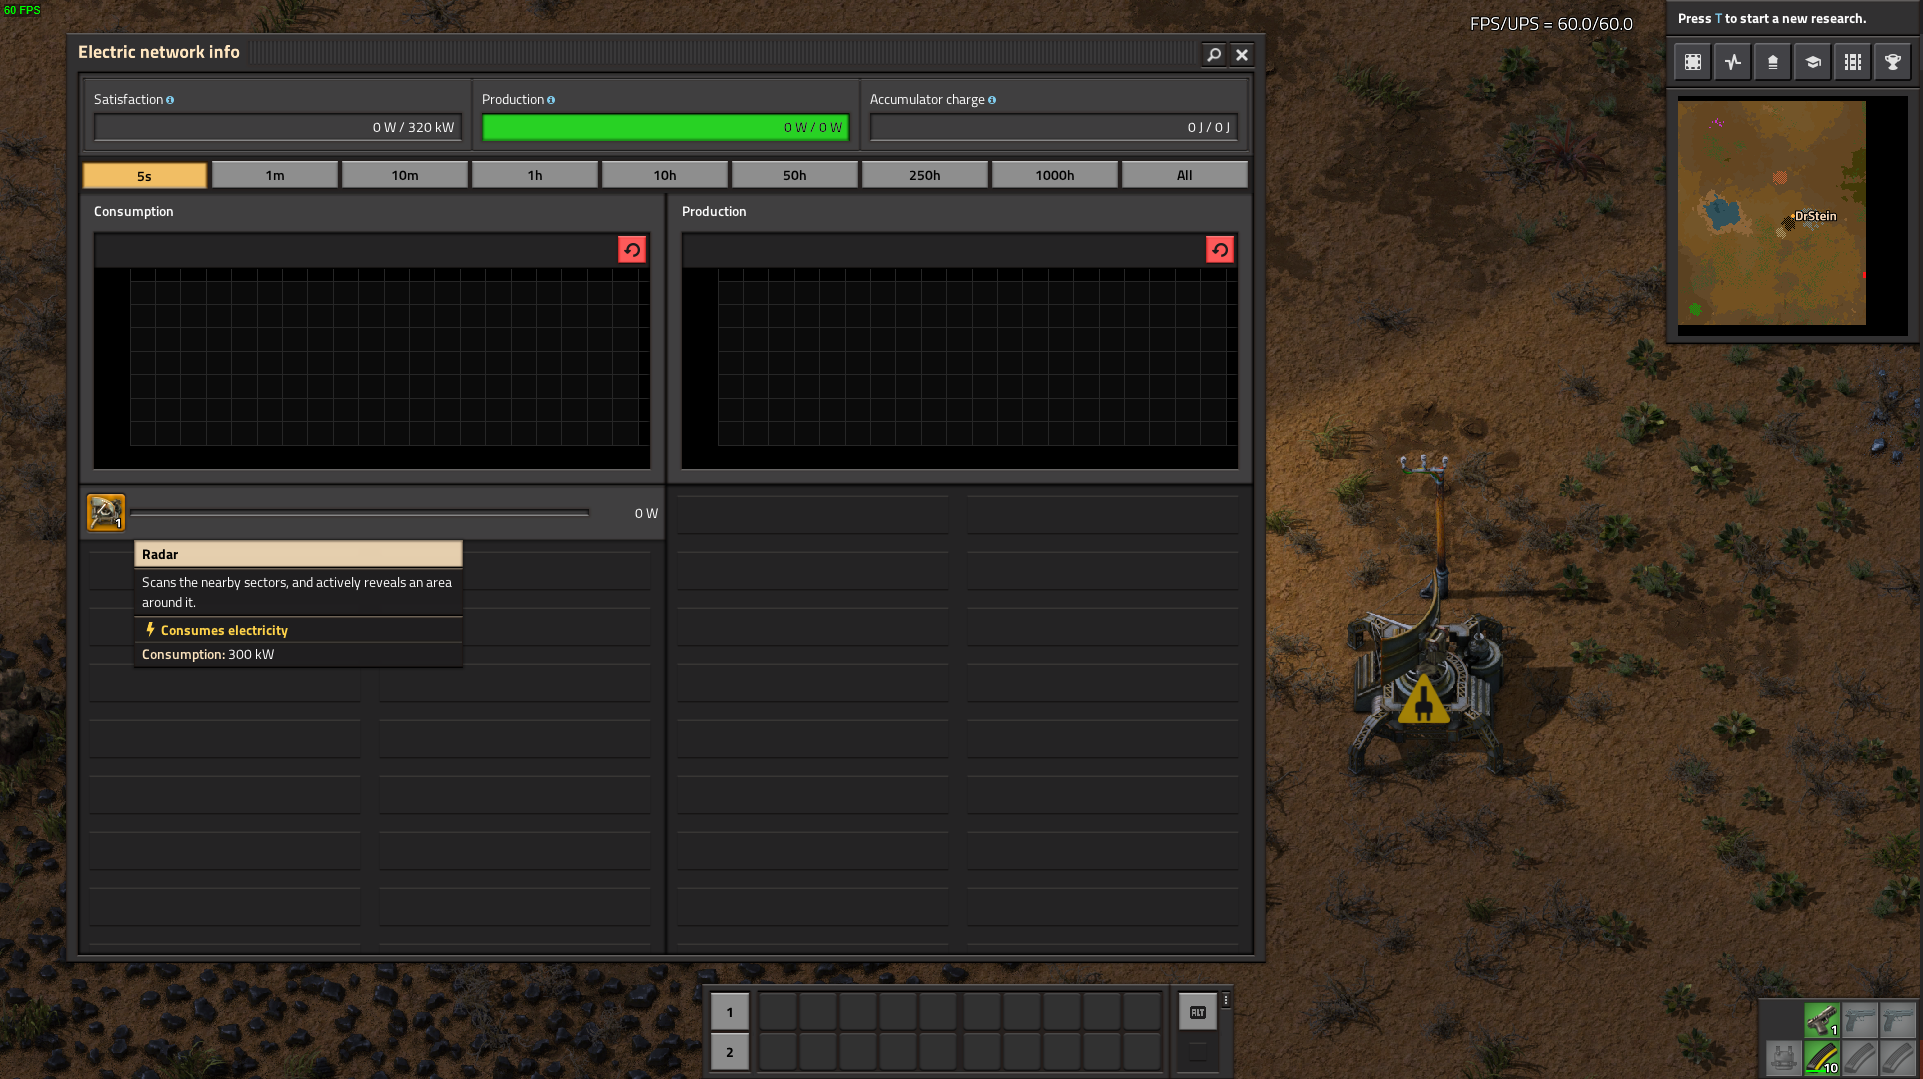1923x1079 pixels.
Task: Click 'Press T to start a new research' bar
Action: click(1793, 19)
